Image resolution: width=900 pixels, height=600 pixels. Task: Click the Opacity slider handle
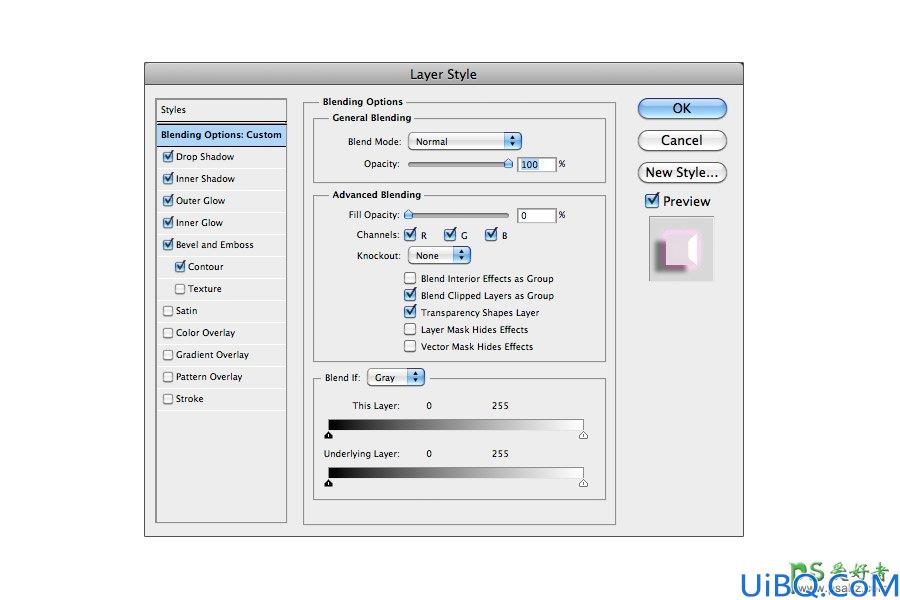point(508,164)
